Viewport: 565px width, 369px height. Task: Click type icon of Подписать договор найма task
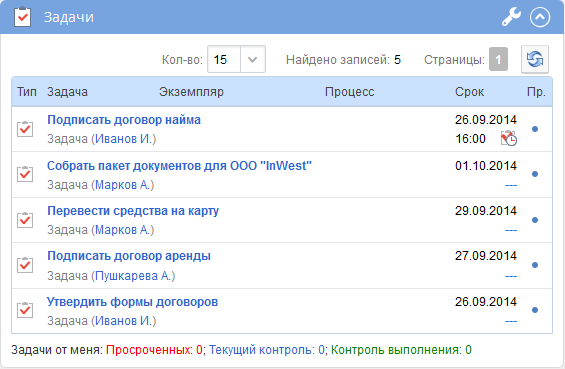pos(25,129)
